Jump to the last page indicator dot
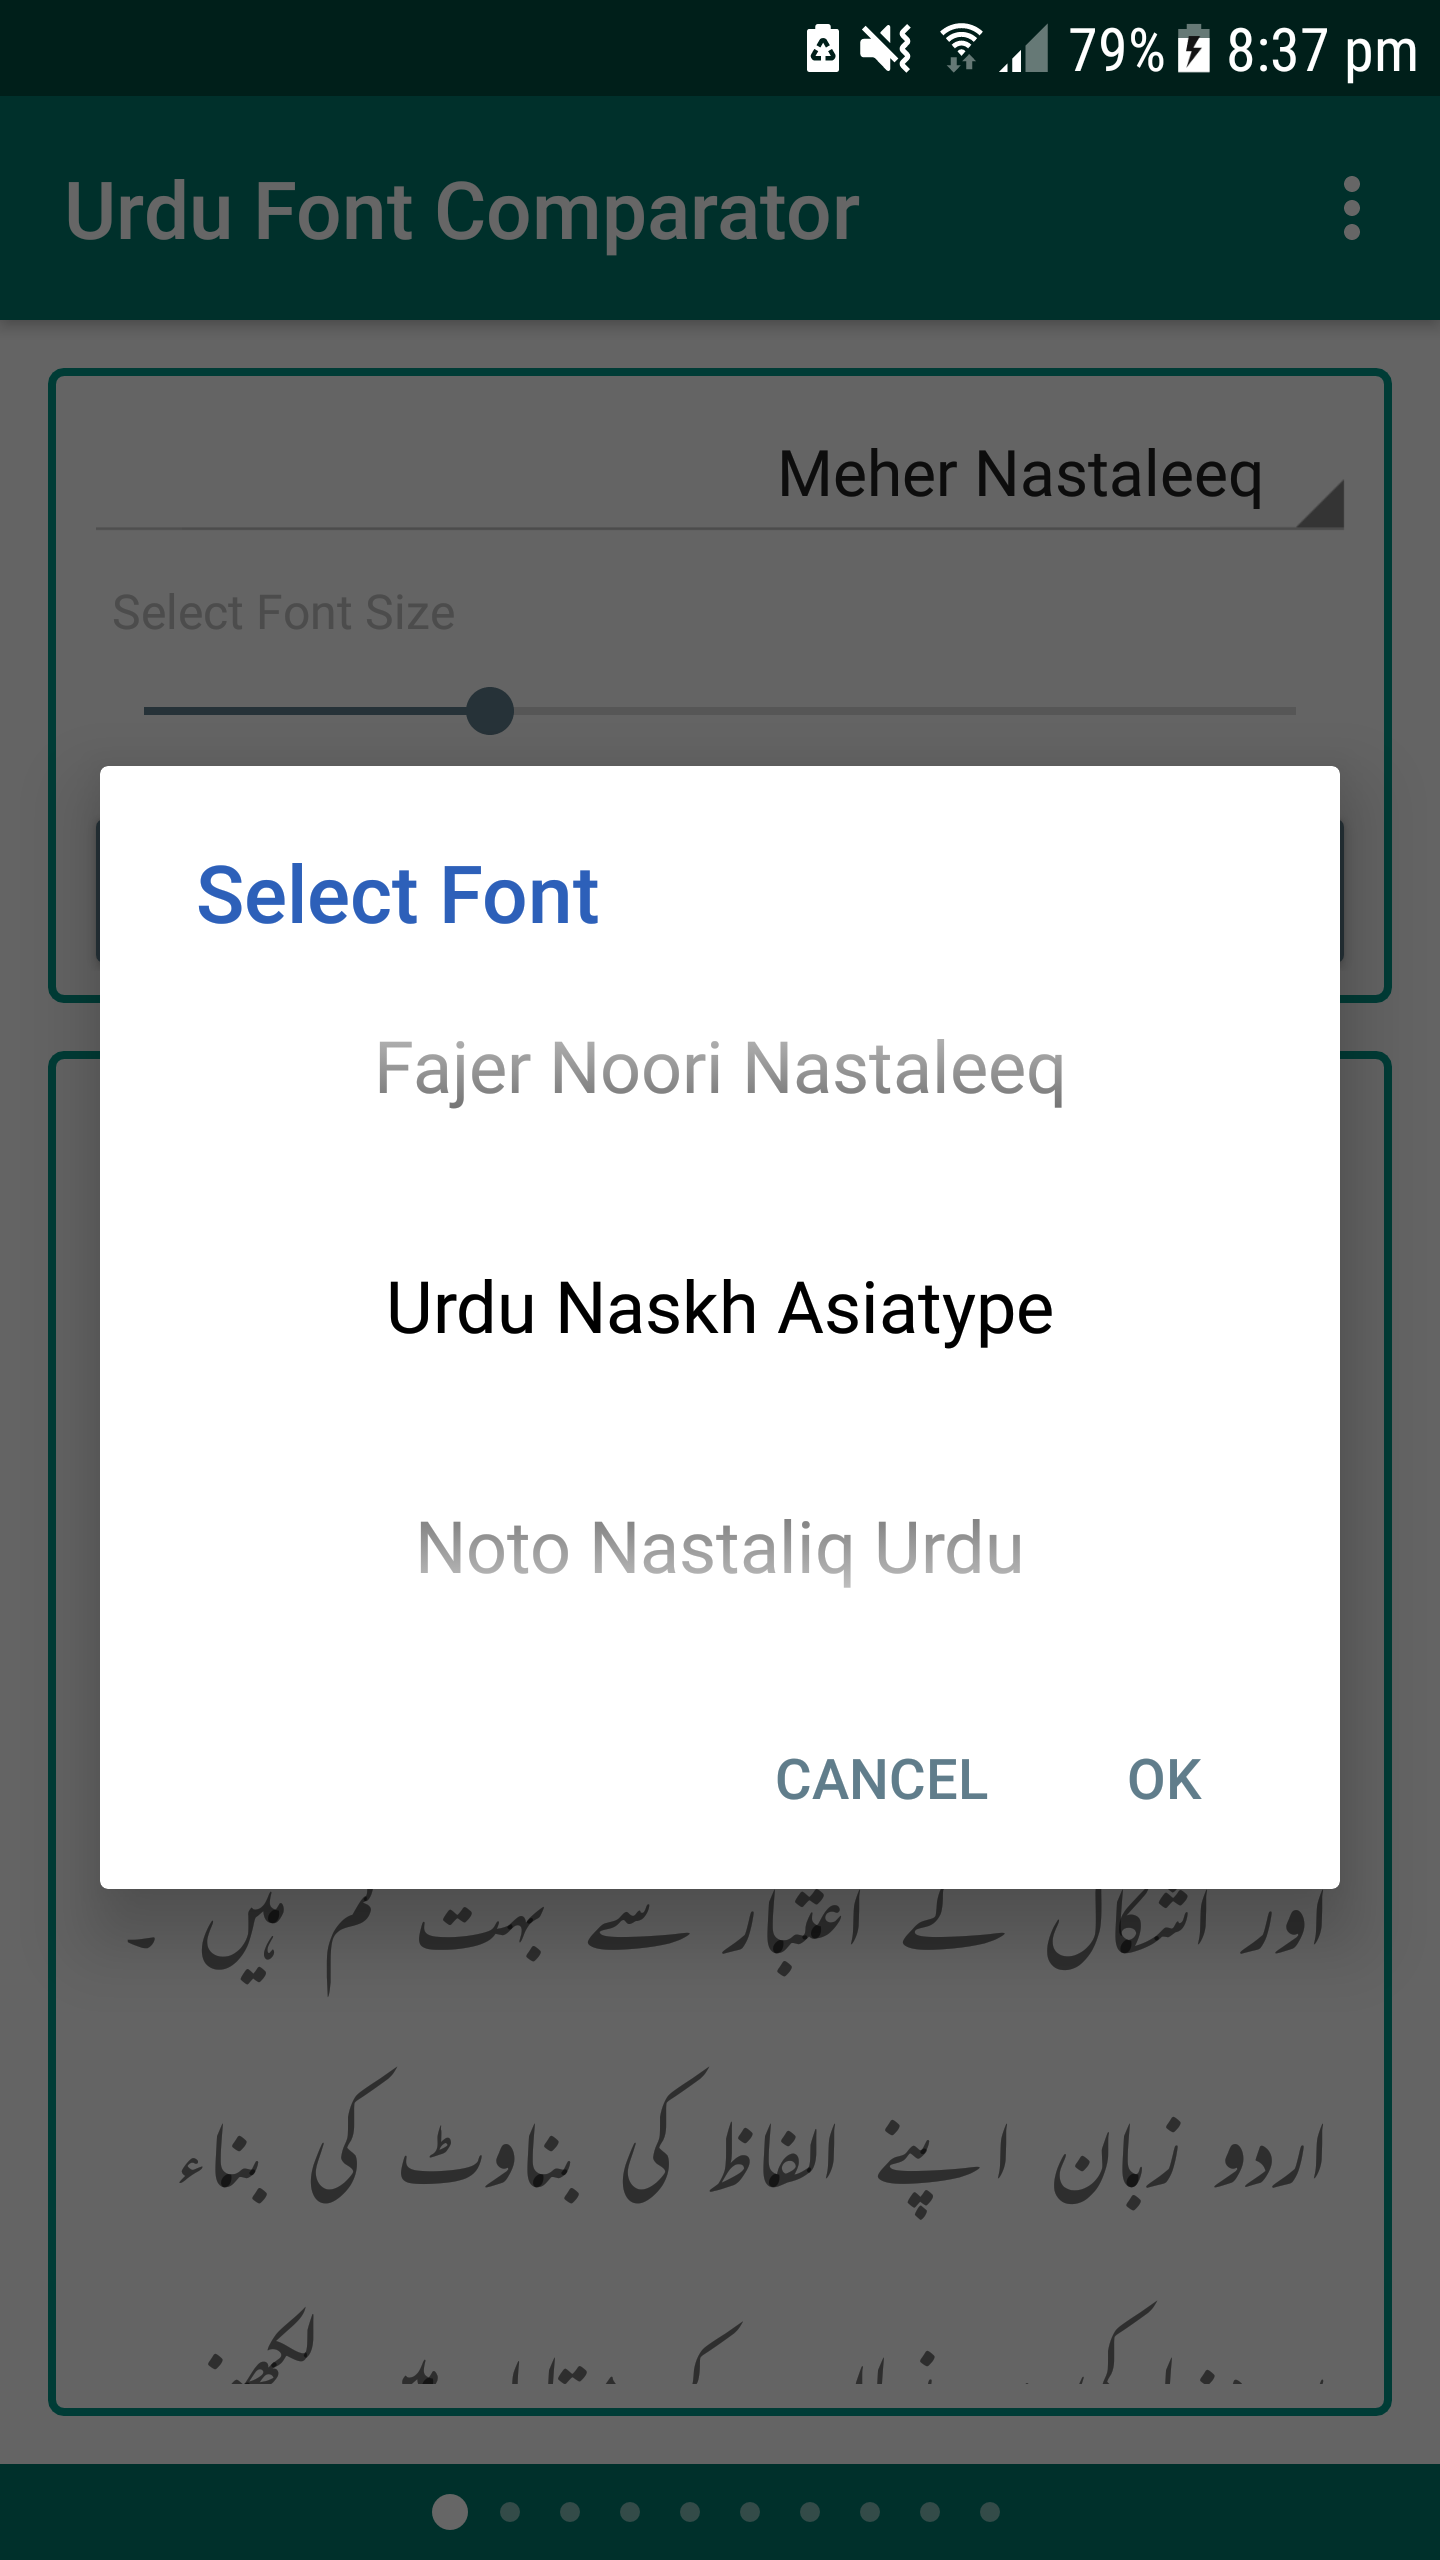 [990, 2511]
